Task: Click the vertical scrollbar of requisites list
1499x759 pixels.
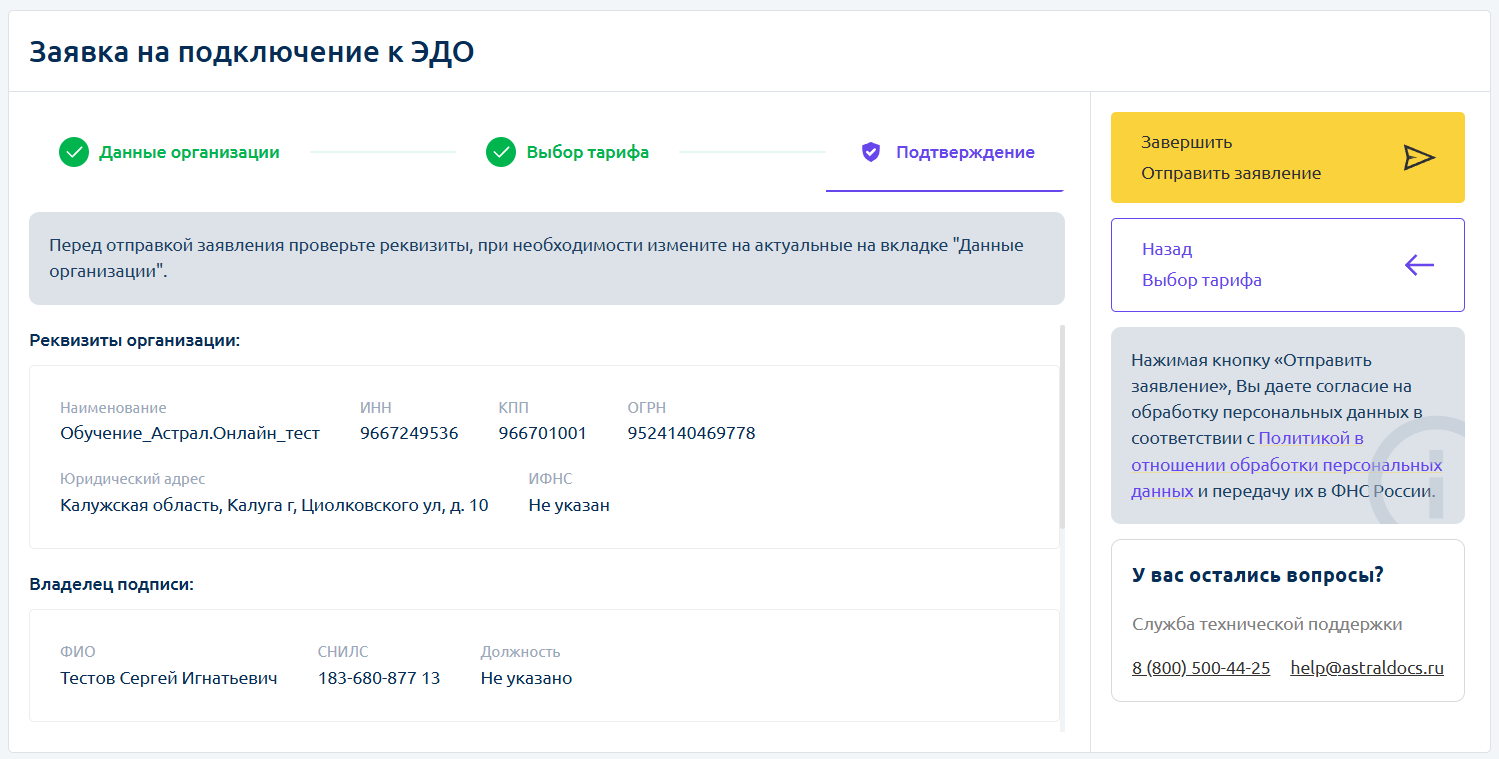Action: [x=1062, y=425]
